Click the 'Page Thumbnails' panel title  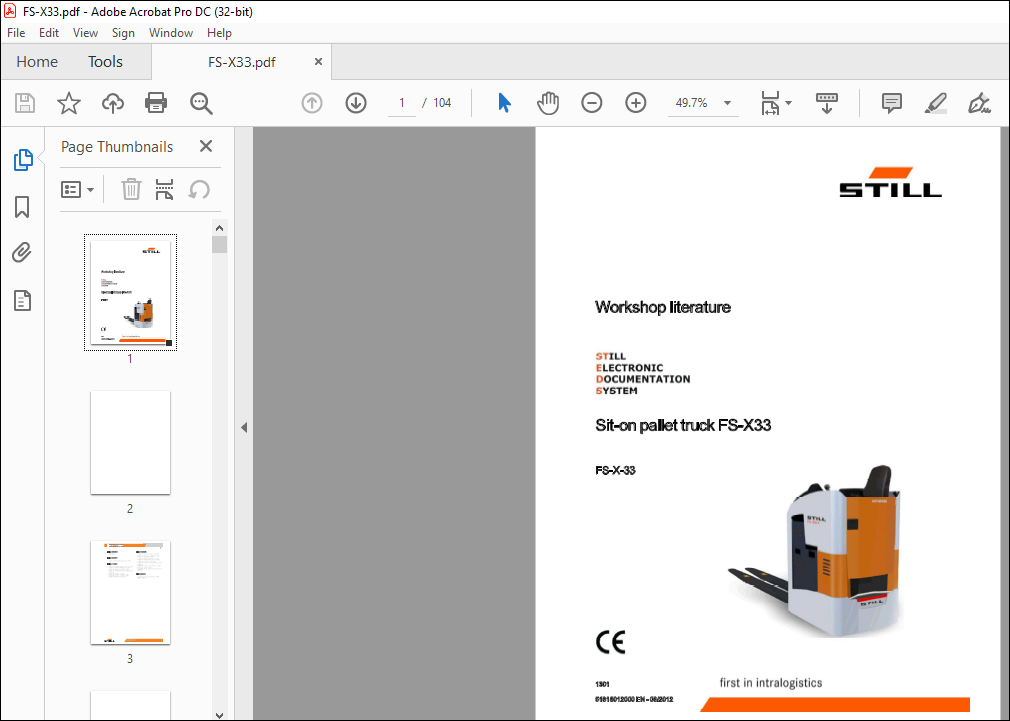[117, 147]
